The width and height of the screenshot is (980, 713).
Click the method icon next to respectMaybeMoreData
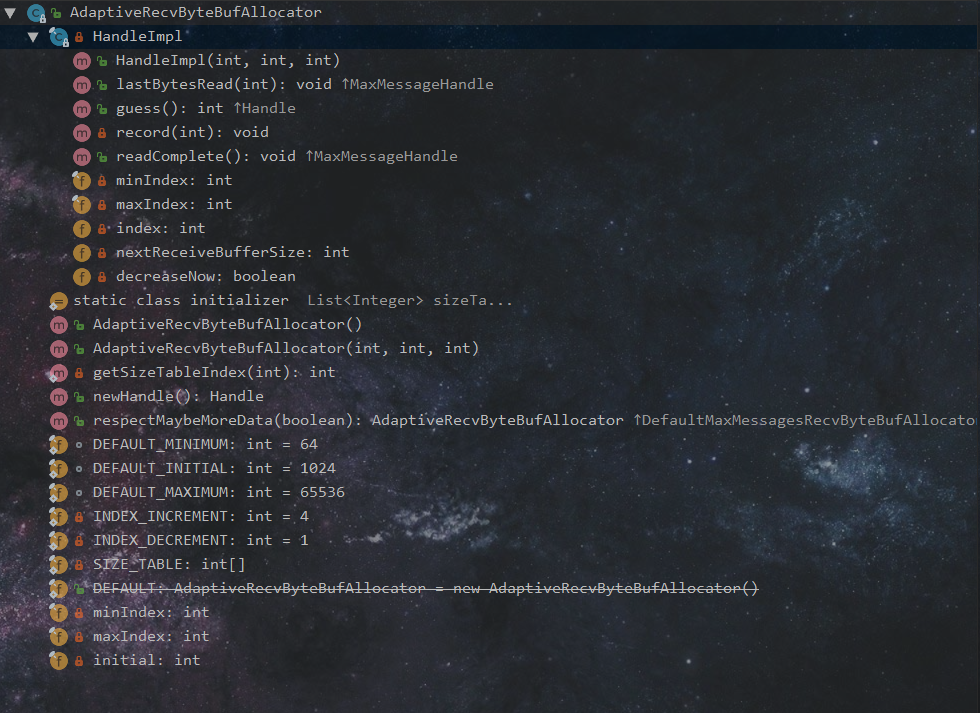pos(59,421)
